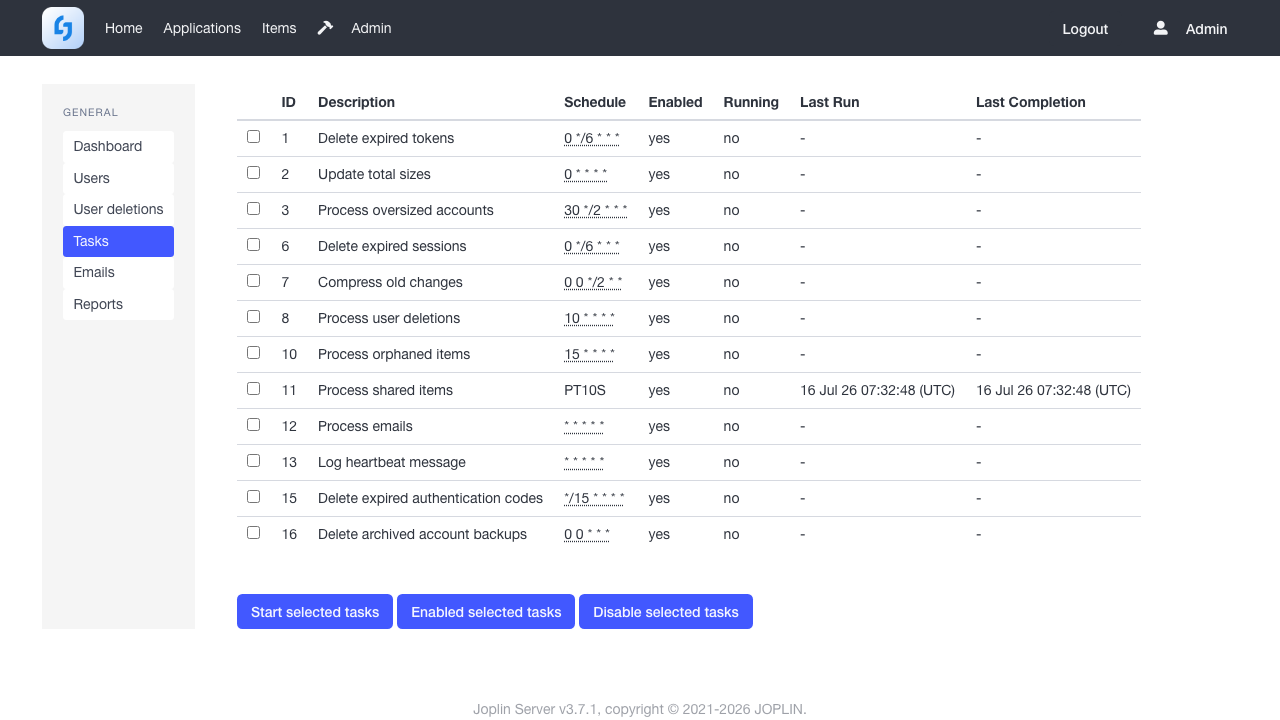This screenshot has width=1280, height=720.
Task: Click the Last Run time of Process shared items
Action: click(878, 390)
